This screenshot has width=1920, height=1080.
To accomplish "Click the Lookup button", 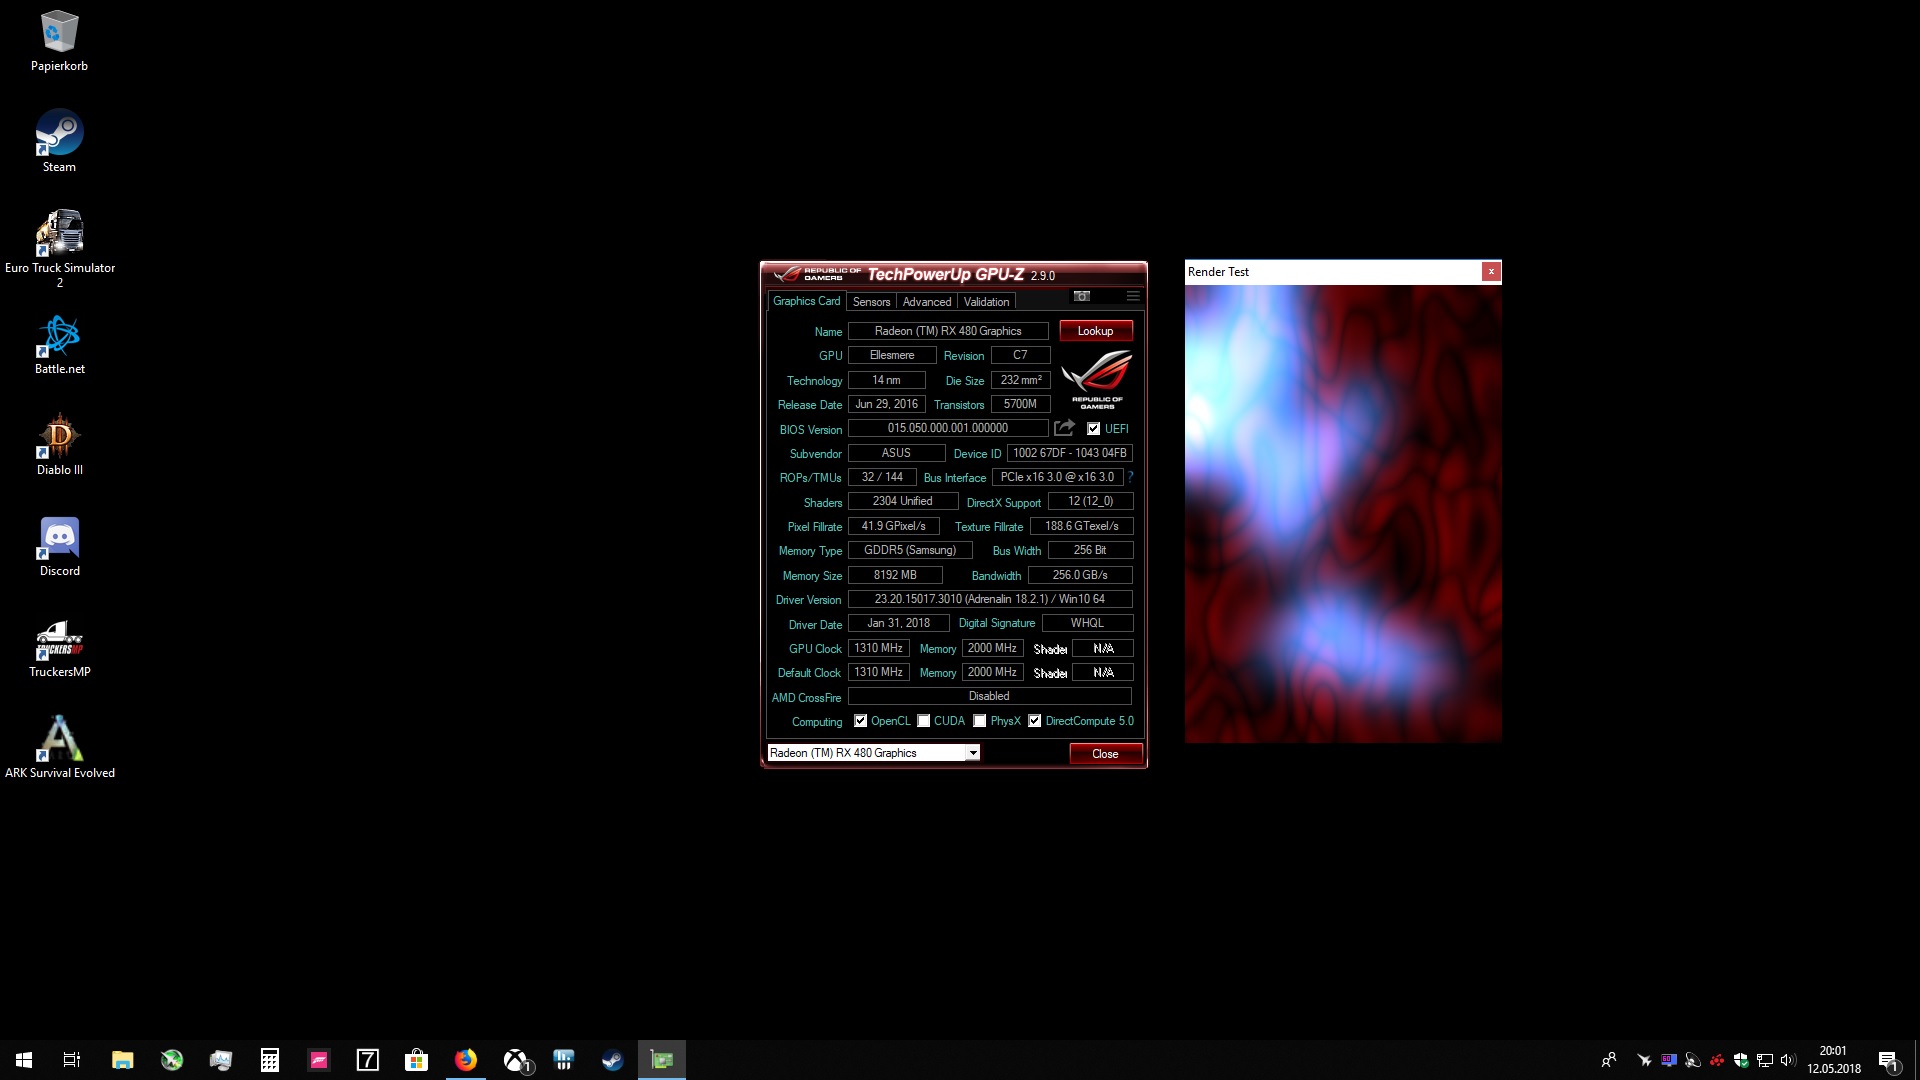I will tap(1095, 331).
